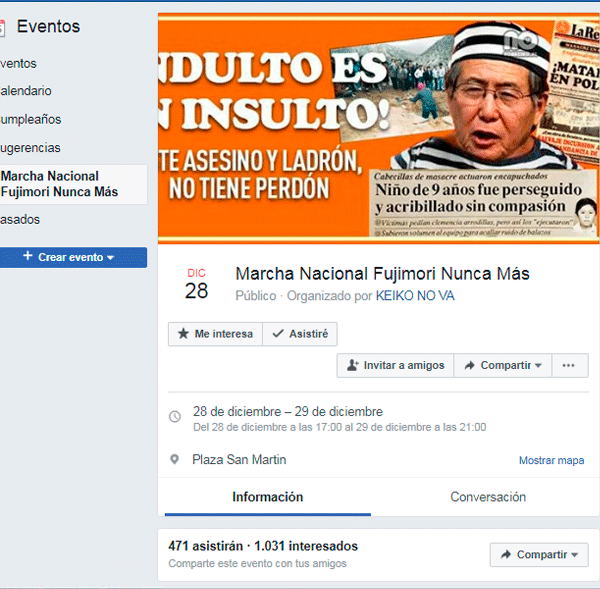Open Sugerencias in the events sidebar

[30, 148]
